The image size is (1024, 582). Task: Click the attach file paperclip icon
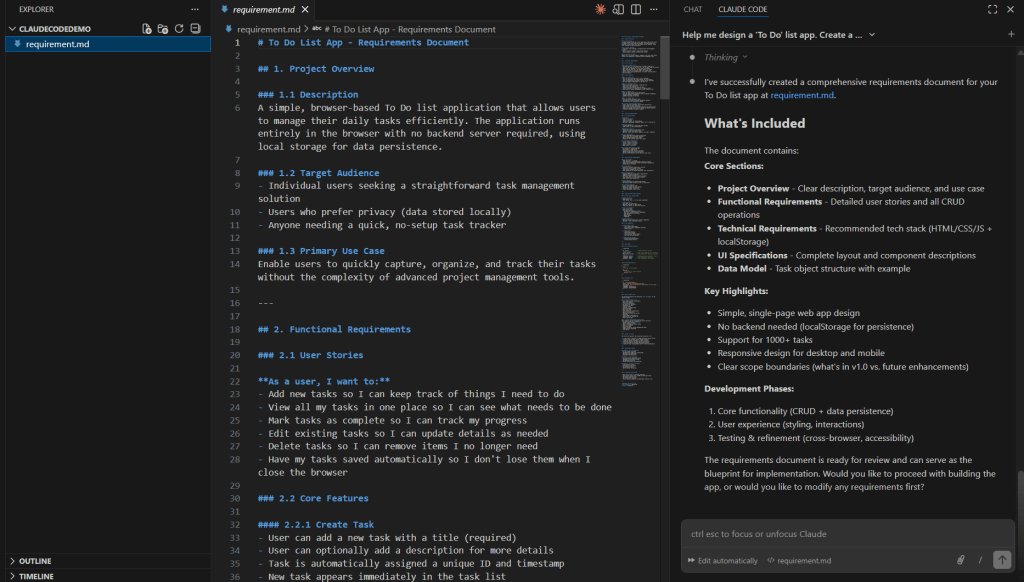tap(960, 560)
